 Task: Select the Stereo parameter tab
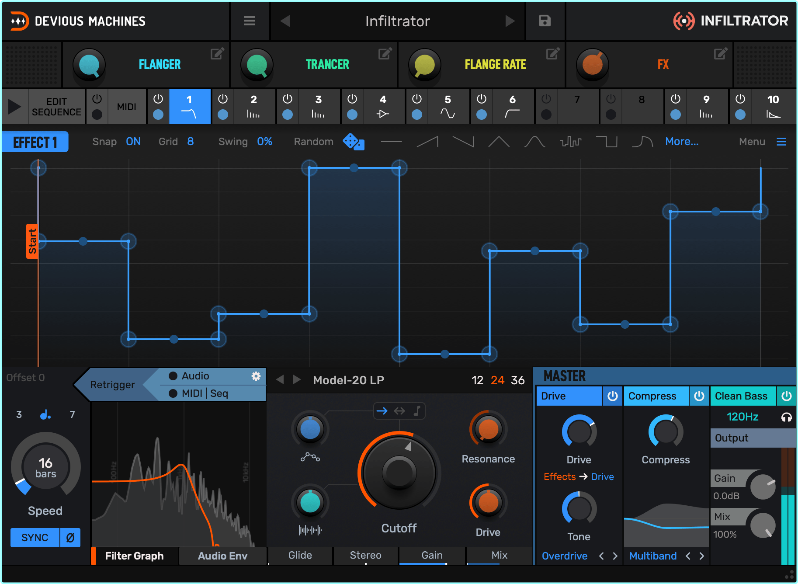365,556
